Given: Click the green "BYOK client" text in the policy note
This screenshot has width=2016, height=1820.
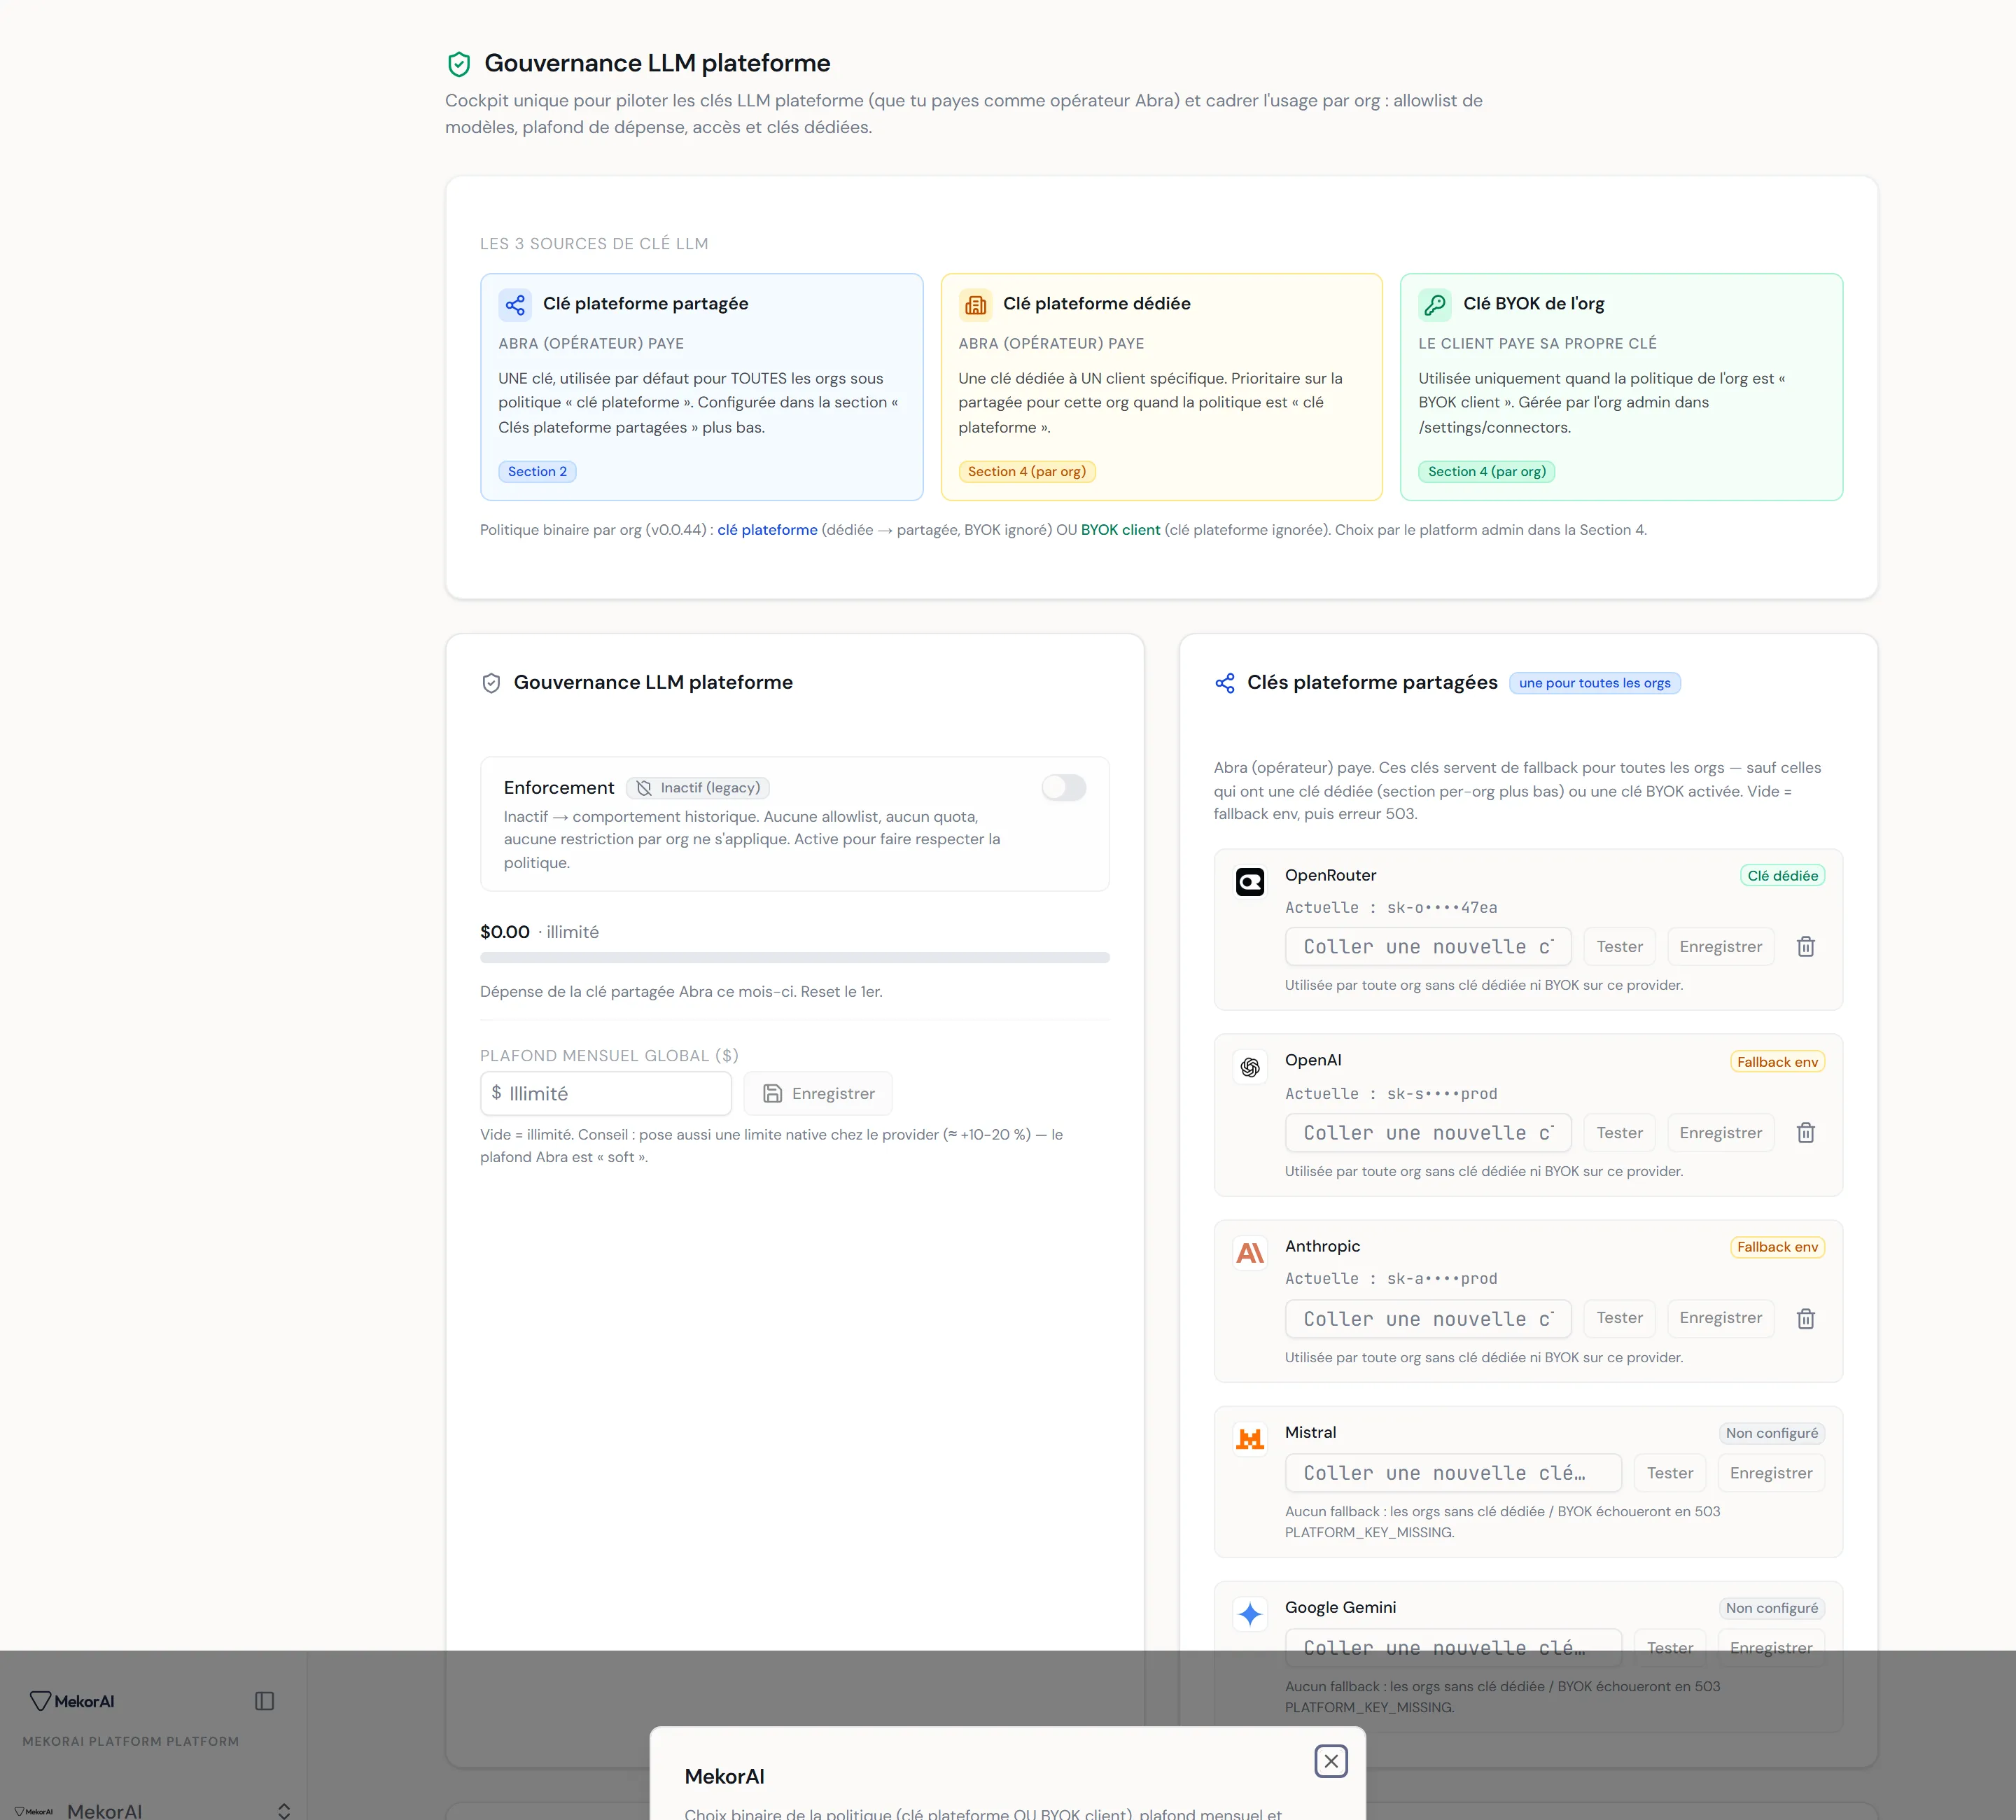Looking at the screenshot, I should 1120,530.
